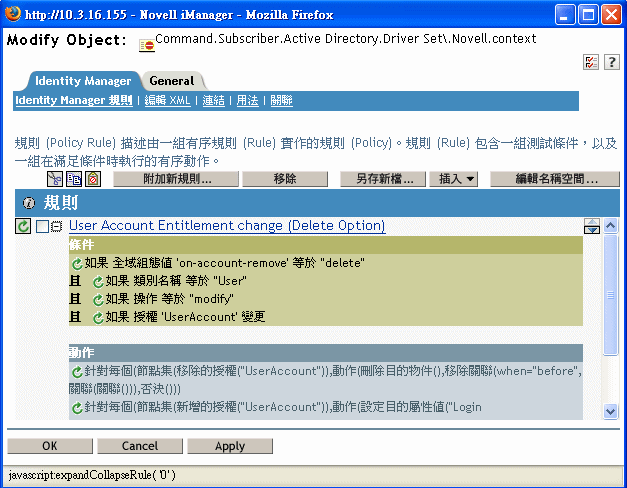The image size is (627, 488).
Task: Click the 編輯名稱空間... button
Action: tap(555, 179)
